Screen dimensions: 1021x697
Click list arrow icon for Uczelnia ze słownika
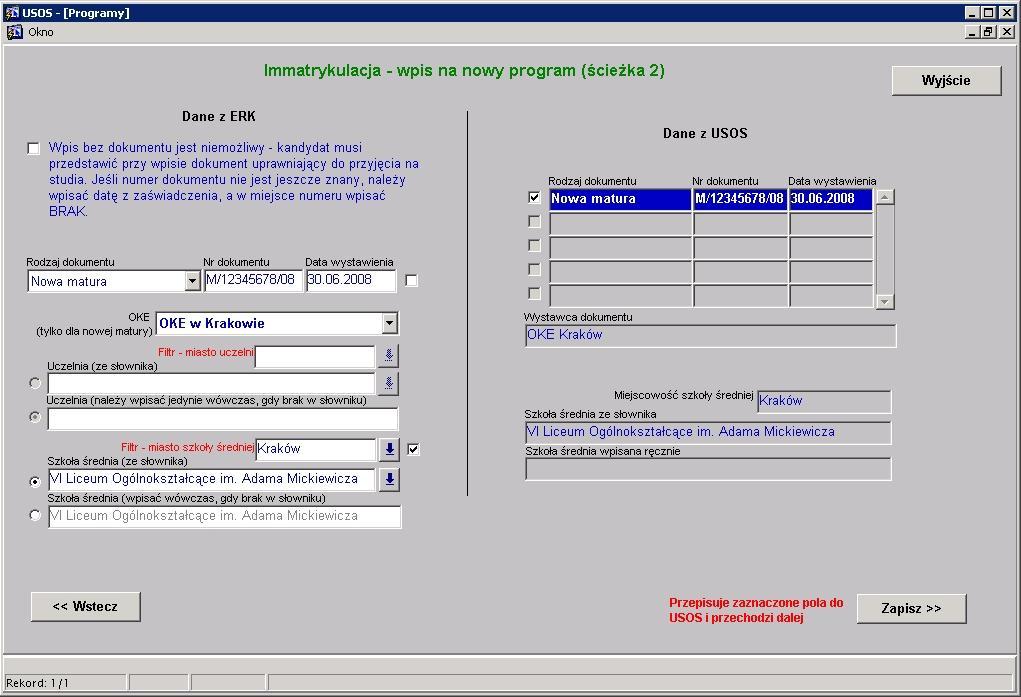point(389,384)
